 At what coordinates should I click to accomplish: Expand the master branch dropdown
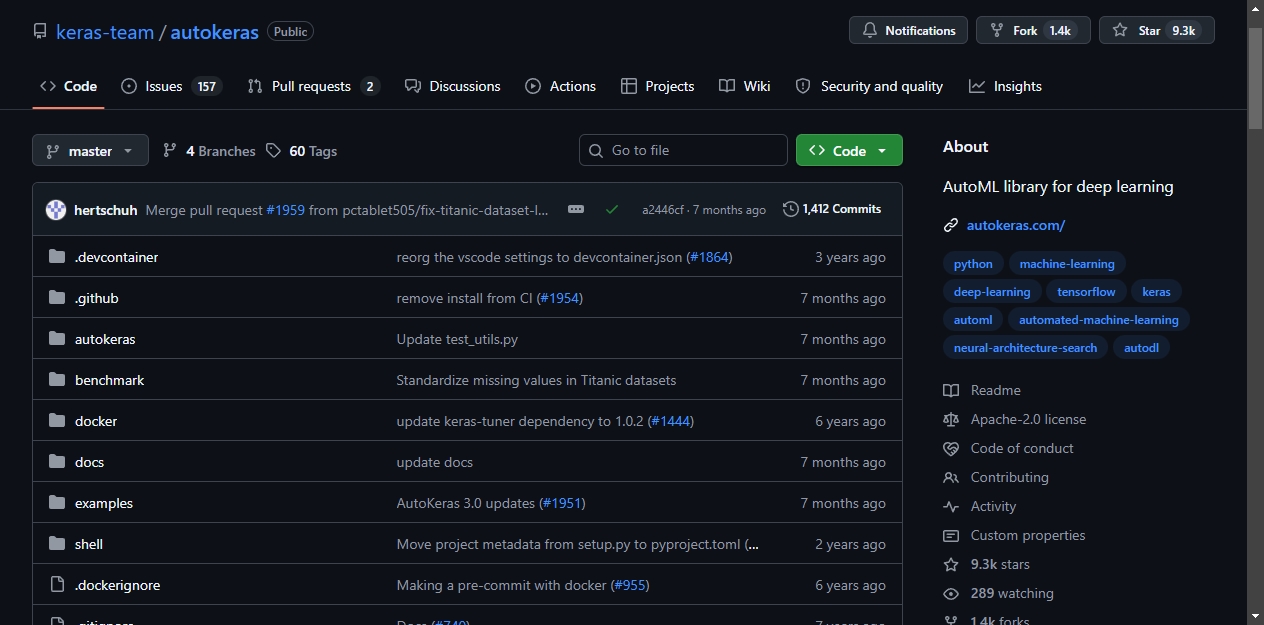(90, 150)
